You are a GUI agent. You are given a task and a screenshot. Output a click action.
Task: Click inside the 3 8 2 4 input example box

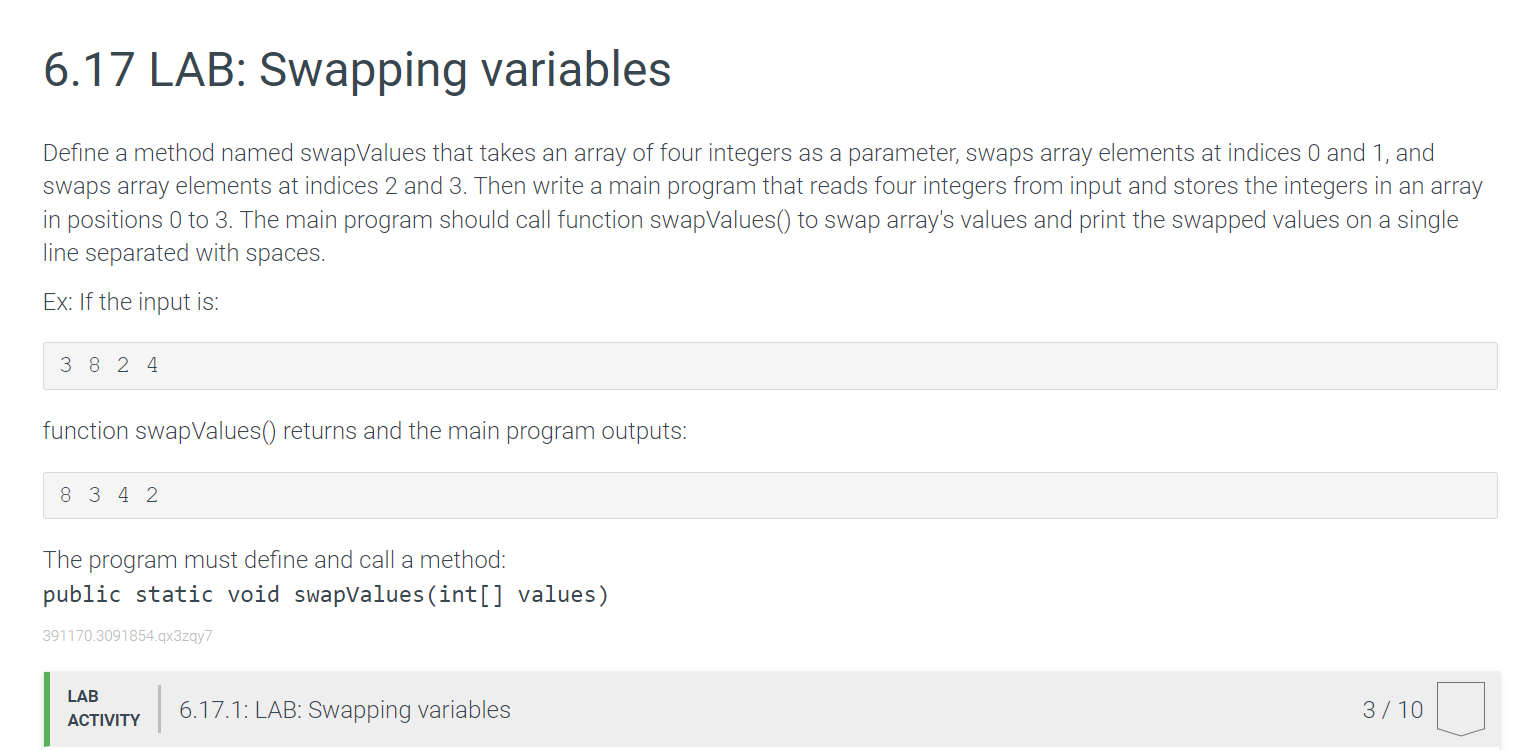click(x=770, y=366)
